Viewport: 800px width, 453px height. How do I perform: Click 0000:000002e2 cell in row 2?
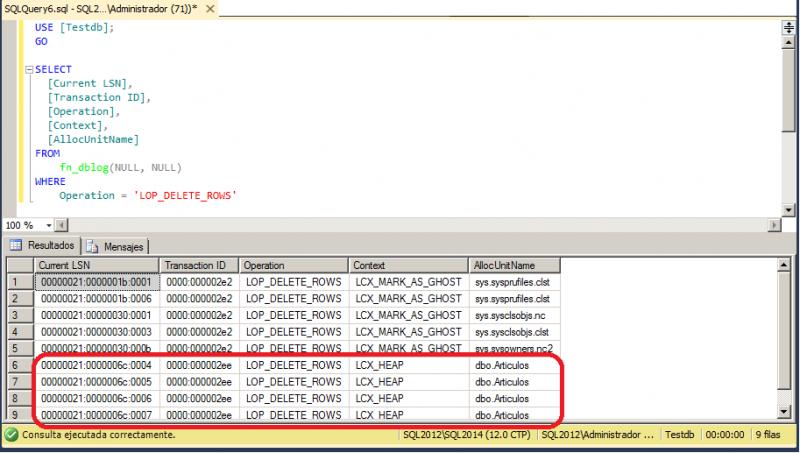click(199, 298)
